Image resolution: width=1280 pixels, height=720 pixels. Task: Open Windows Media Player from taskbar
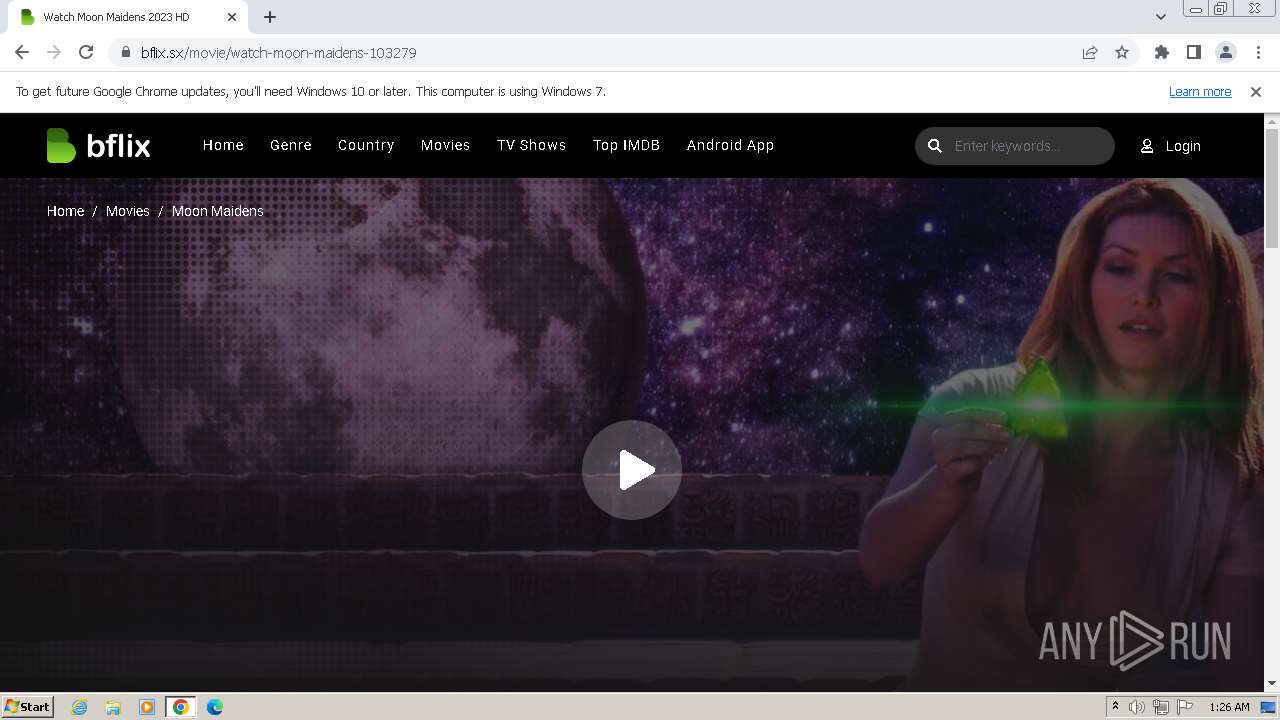(147, 707)
